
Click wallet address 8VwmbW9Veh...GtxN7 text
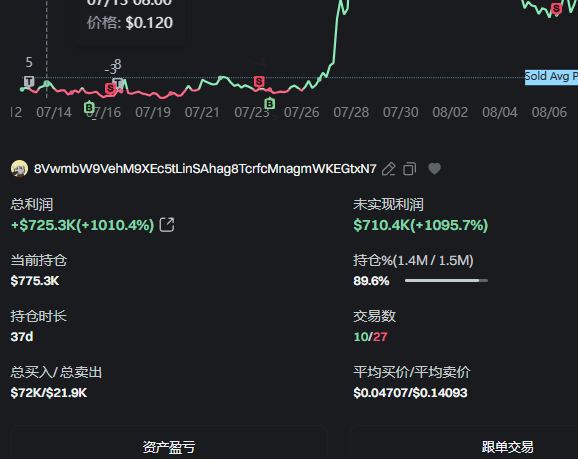pos(205,169)
